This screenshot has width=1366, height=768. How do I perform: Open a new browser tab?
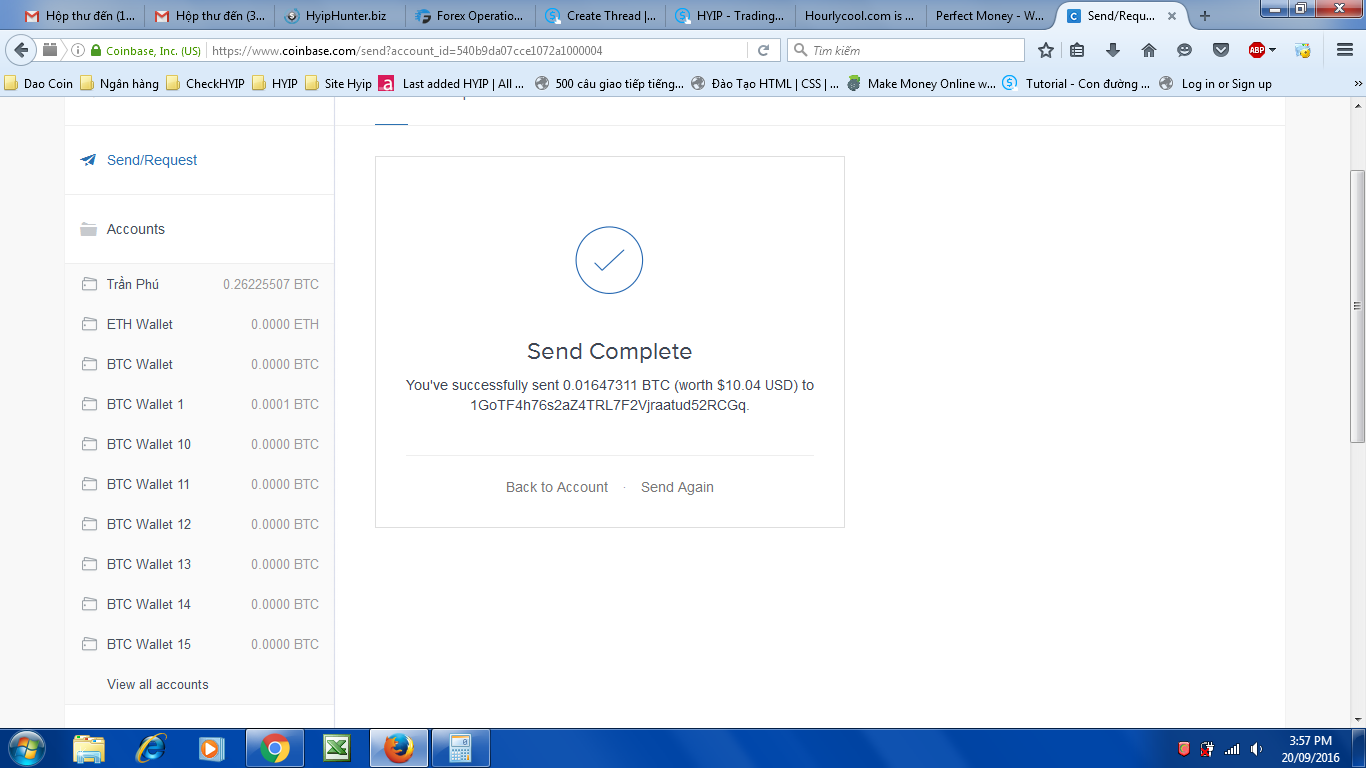1205,16
